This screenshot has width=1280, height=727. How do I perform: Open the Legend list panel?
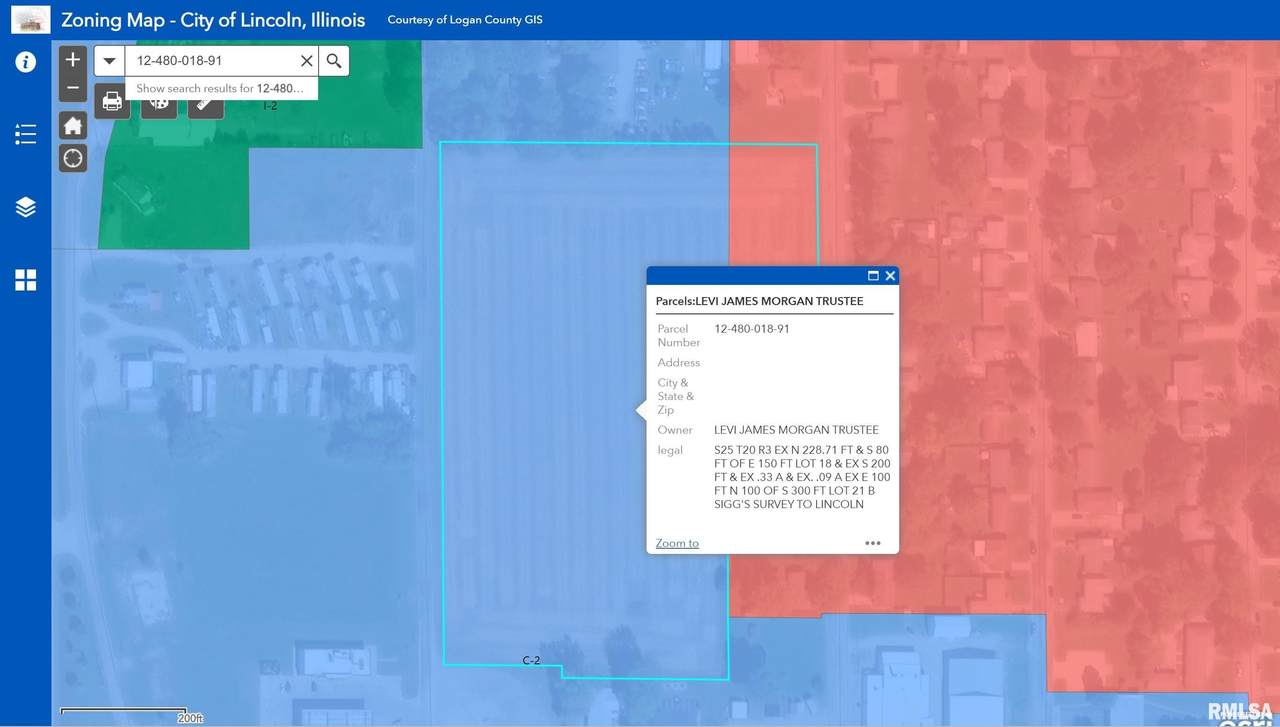click(26, 134)
